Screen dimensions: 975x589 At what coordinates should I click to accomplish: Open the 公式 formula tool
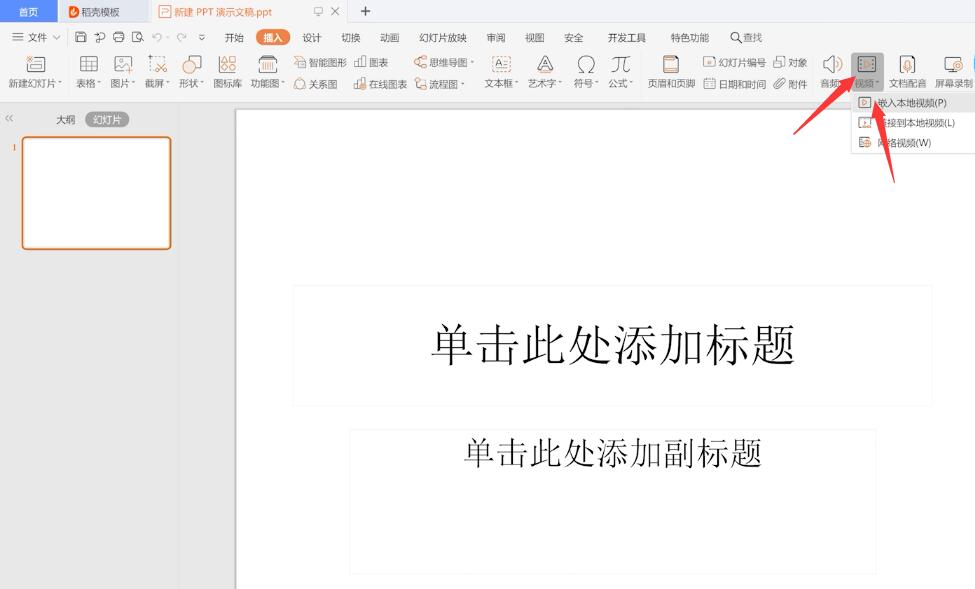(621, 62)
